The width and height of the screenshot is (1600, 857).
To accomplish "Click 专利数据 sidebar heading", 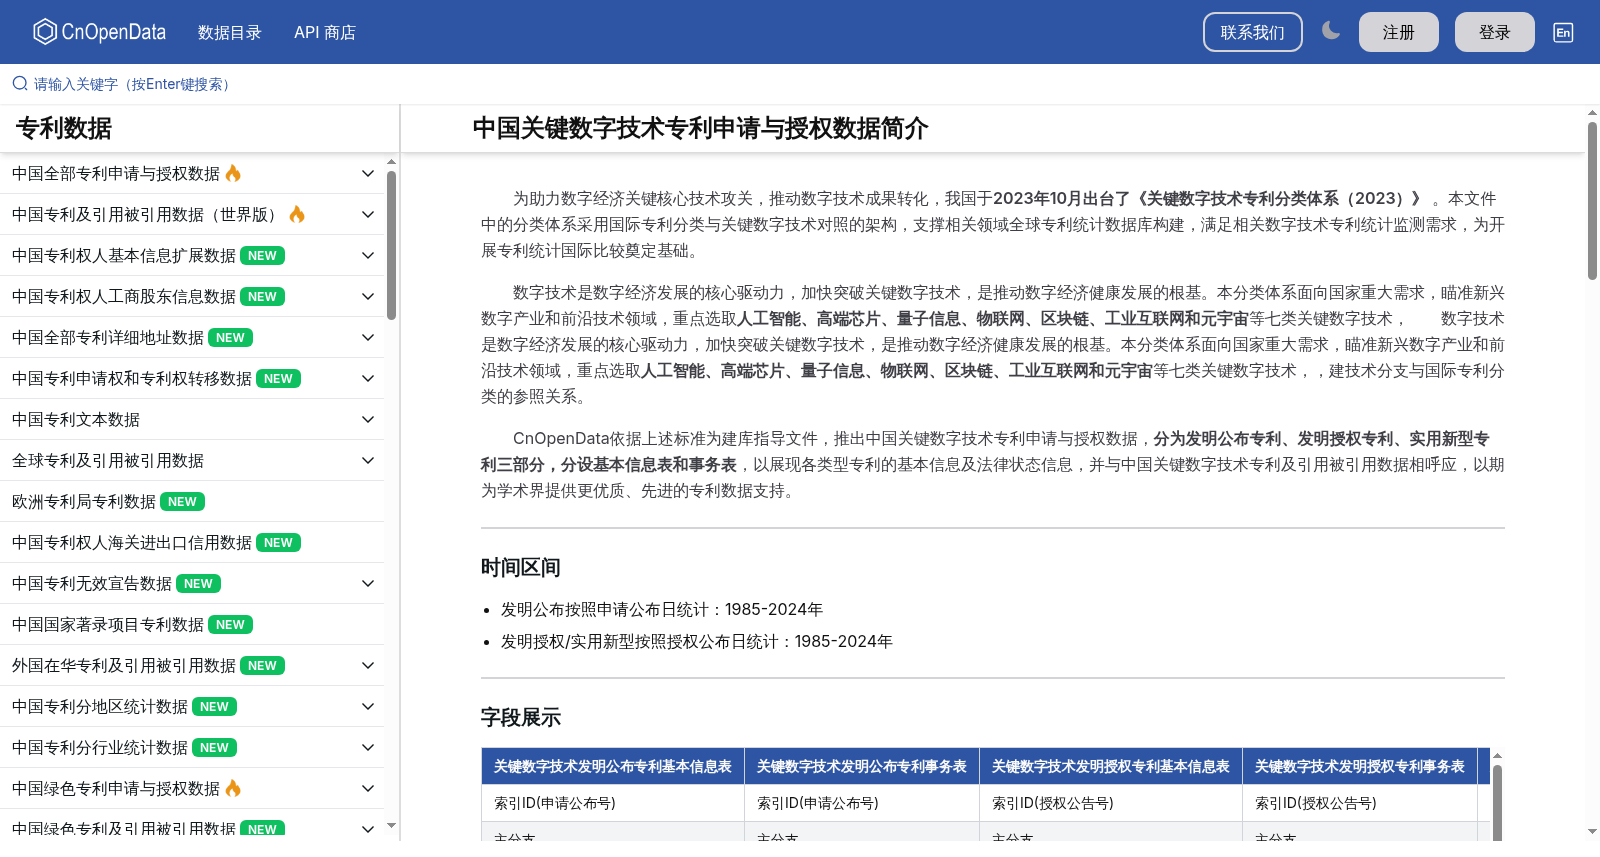I will tap(64, 128).
